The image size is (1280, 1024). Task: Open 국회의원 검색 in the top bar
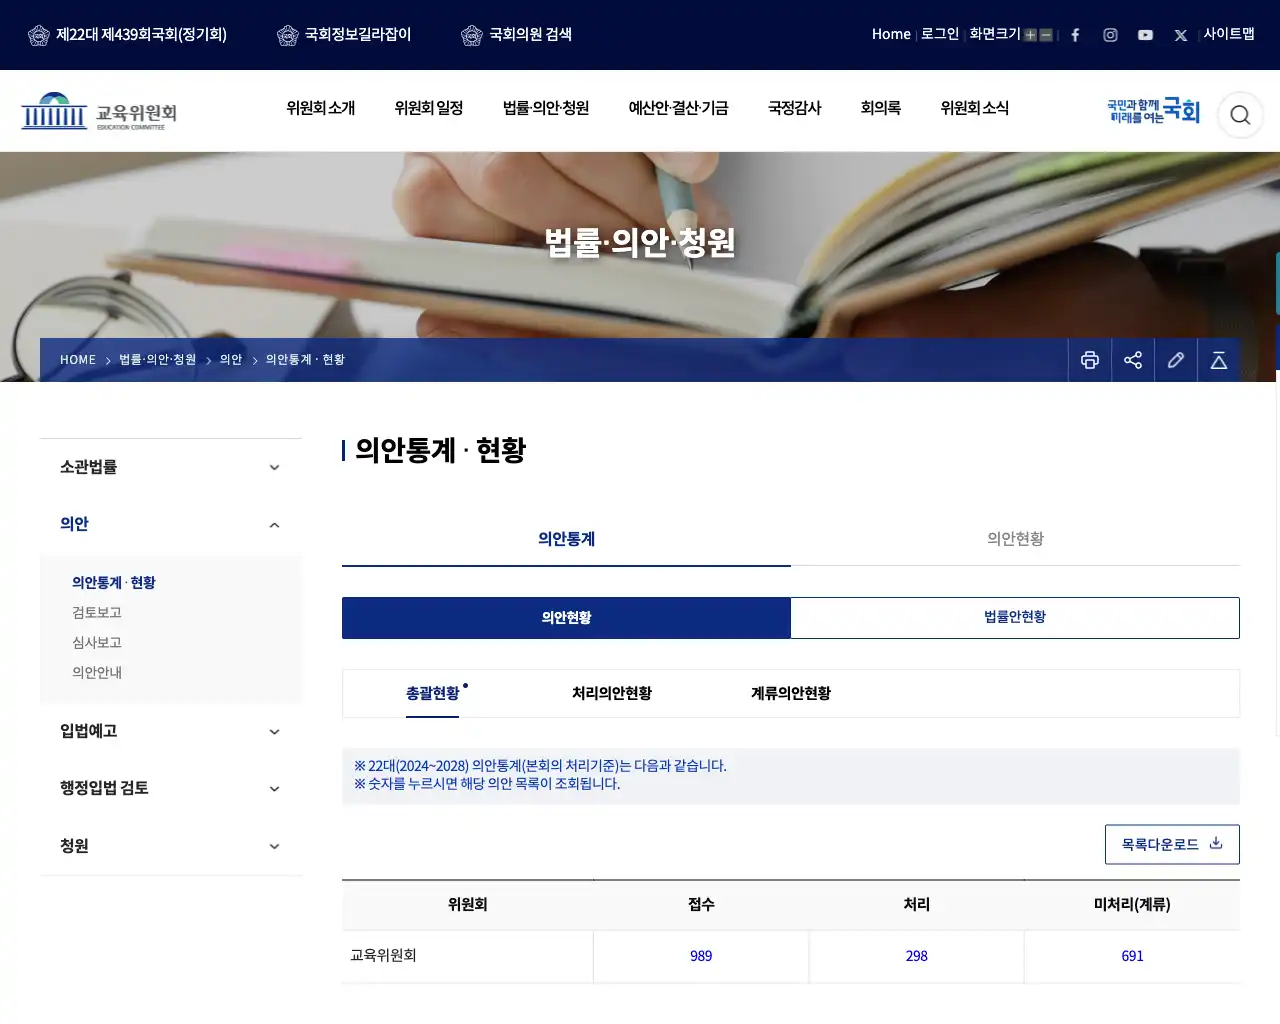517,35
